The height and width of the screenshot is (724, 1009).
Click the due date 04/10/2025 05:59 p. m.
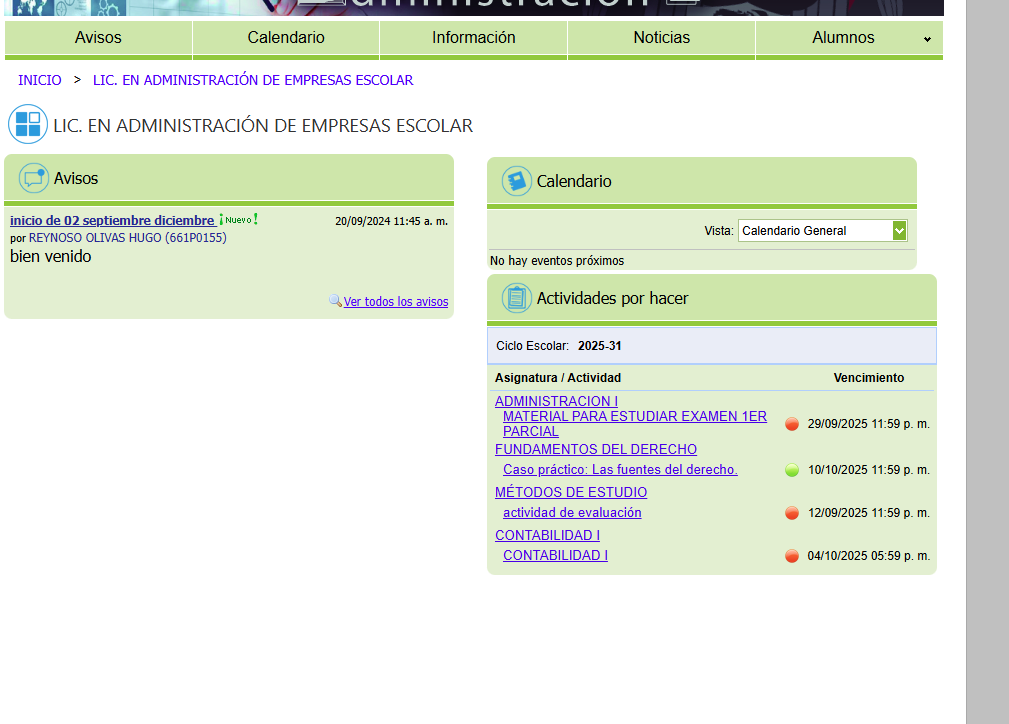[869, 556]
